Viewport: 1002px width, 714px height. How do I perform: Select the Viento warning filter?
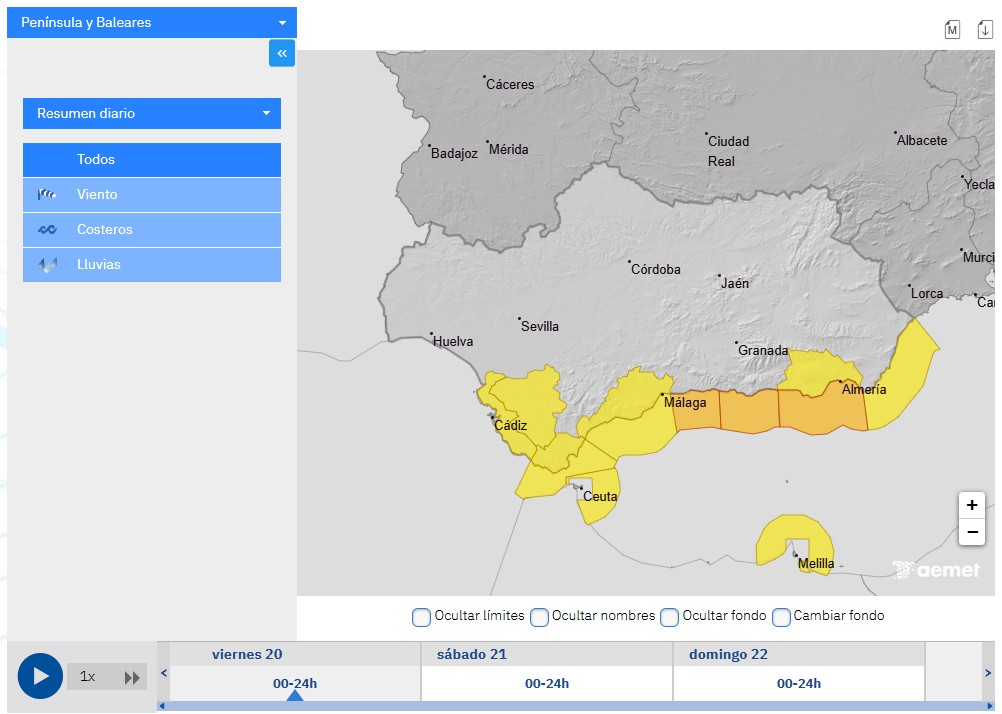152,195
